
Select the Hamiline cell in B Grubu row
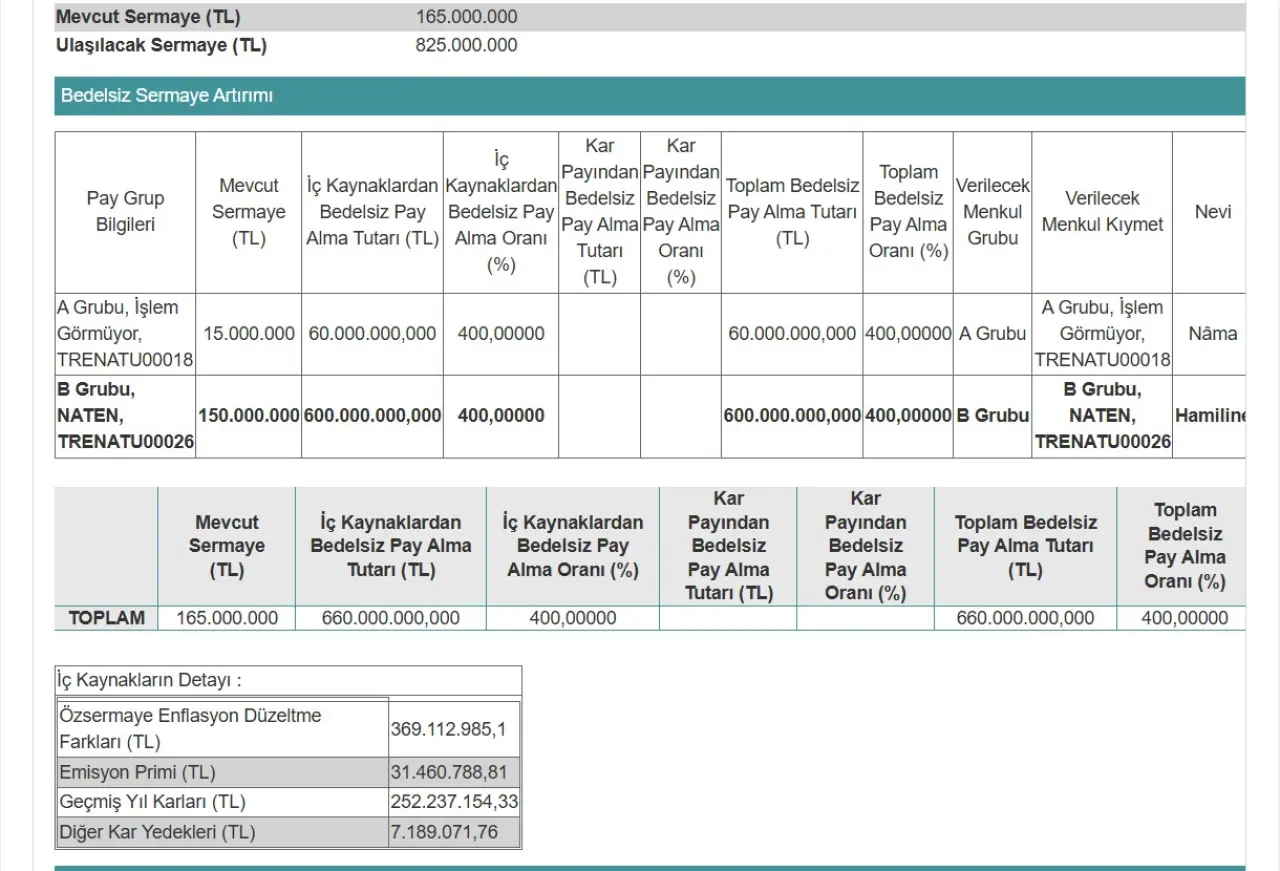(1209, 416)
